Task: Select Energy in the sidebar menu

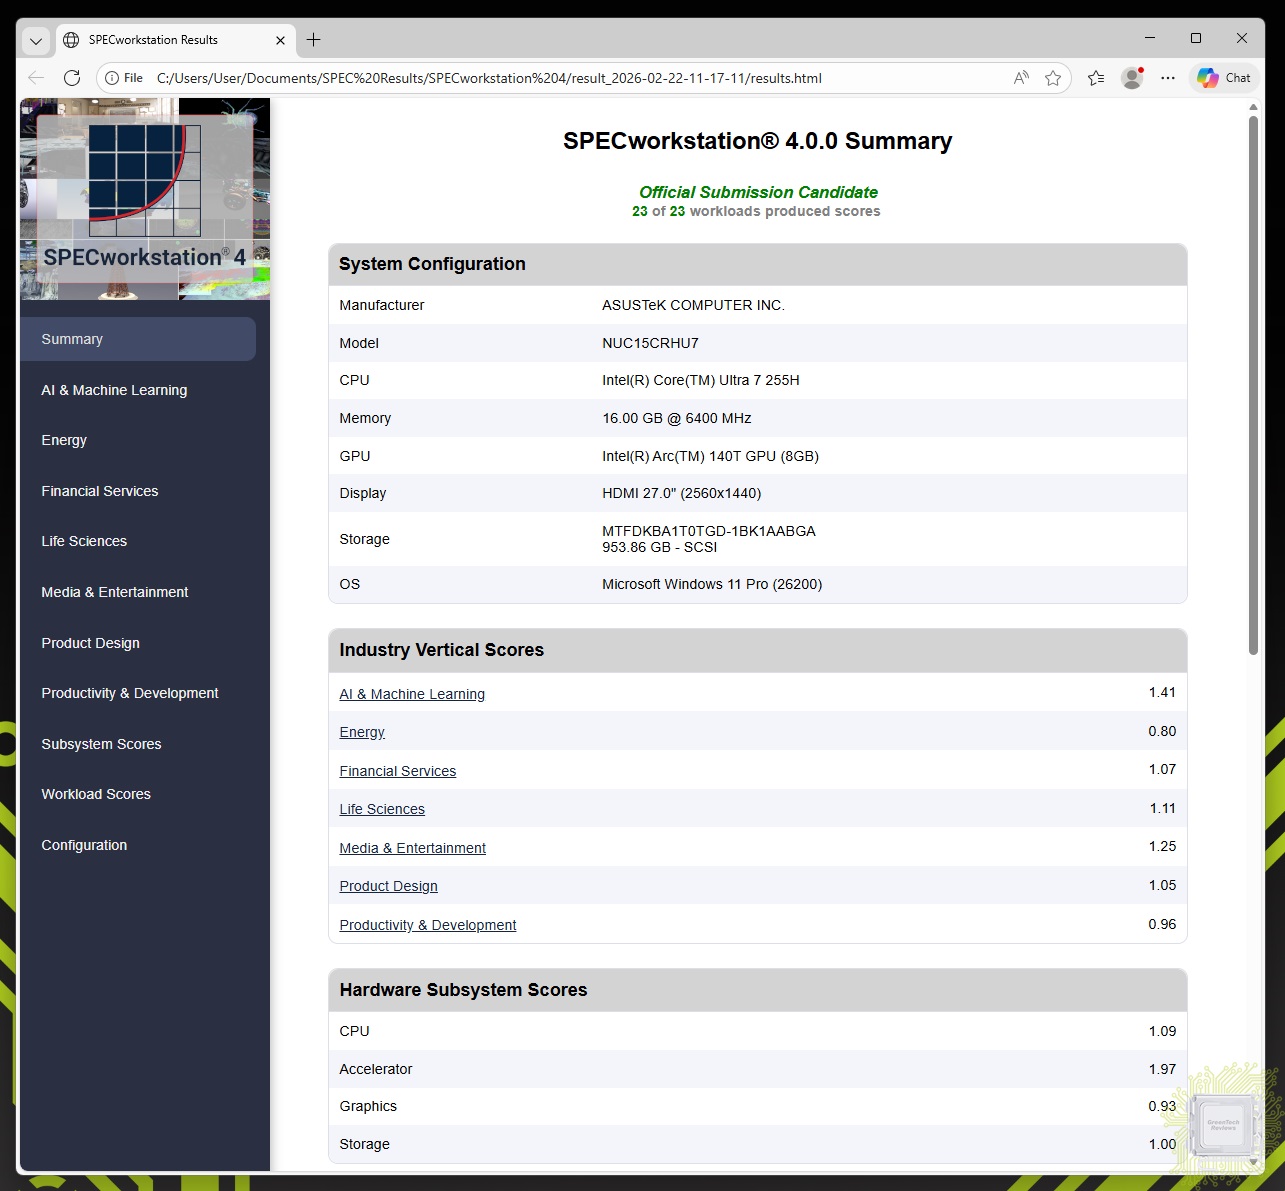Action: [64, 440]
